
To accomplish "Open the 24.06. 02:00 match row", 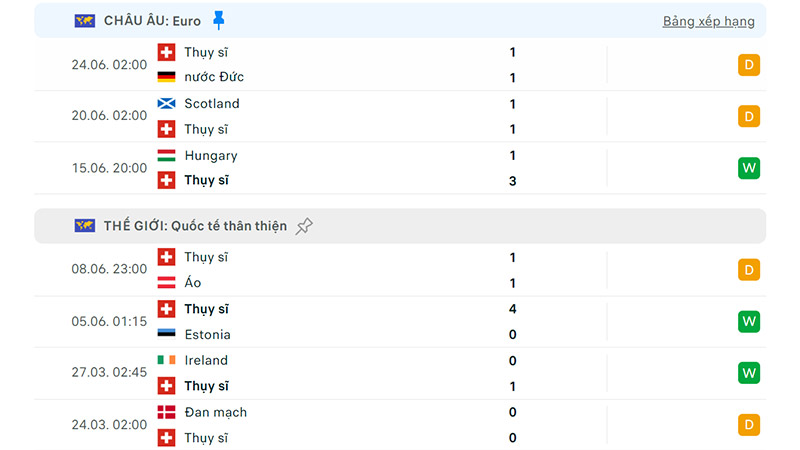I will 400,65.
